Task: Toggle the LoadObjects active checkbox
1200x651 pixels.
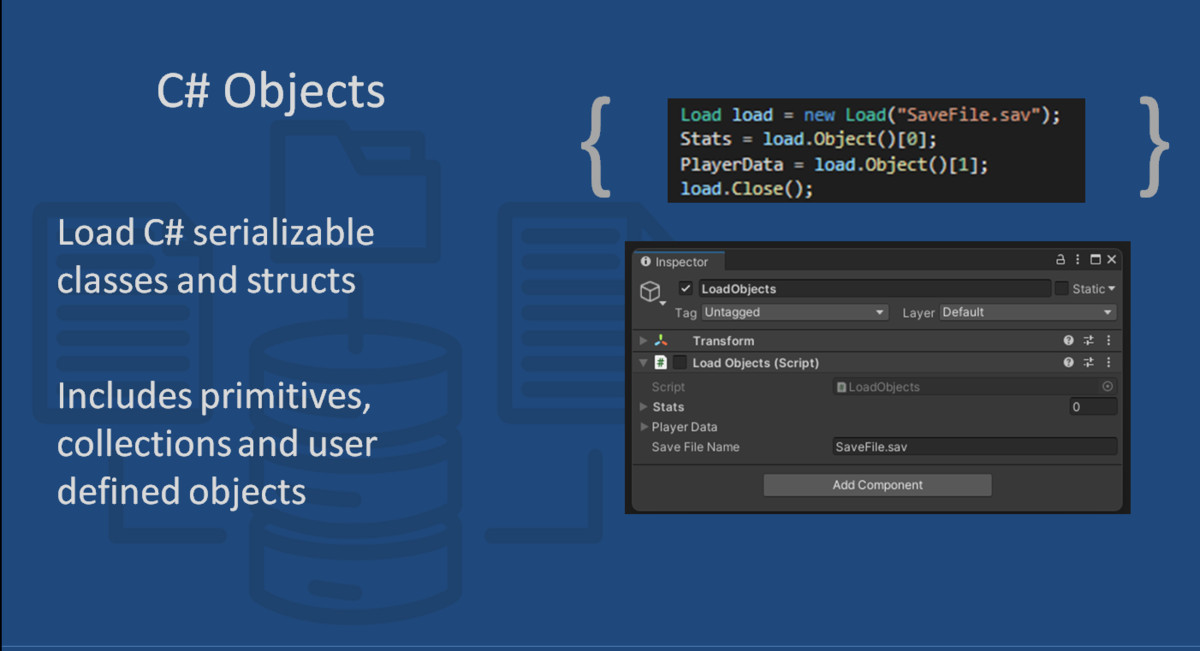Action: (x=683, y=287)
